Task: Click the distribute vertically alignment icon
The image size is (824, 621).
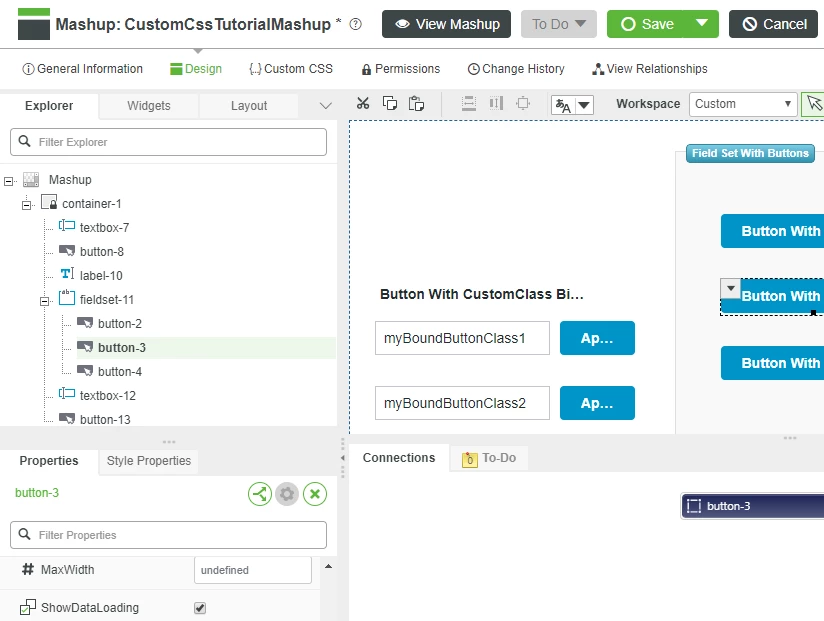Action: click(x=469, y=104)
